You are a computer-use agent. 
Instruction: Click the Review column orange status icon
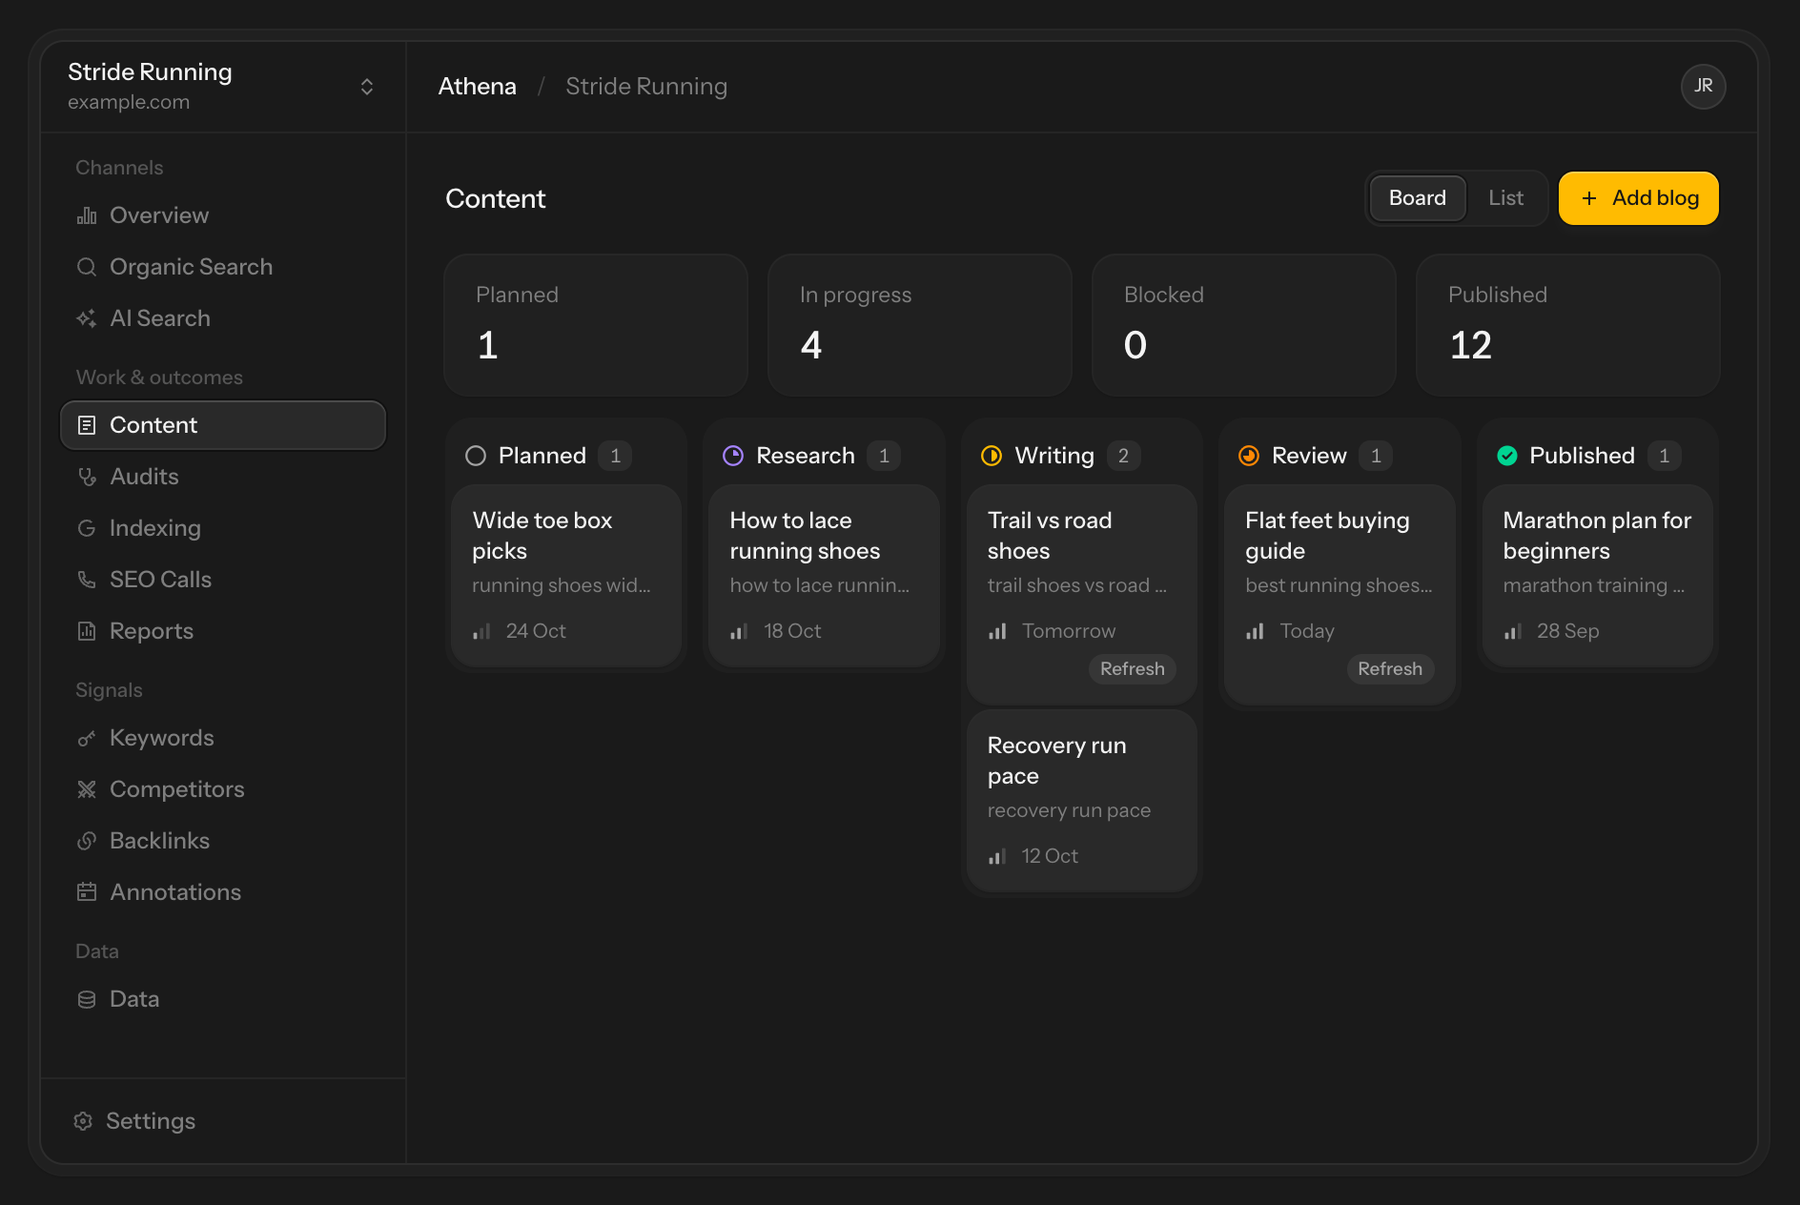(x=1249, y=456)
